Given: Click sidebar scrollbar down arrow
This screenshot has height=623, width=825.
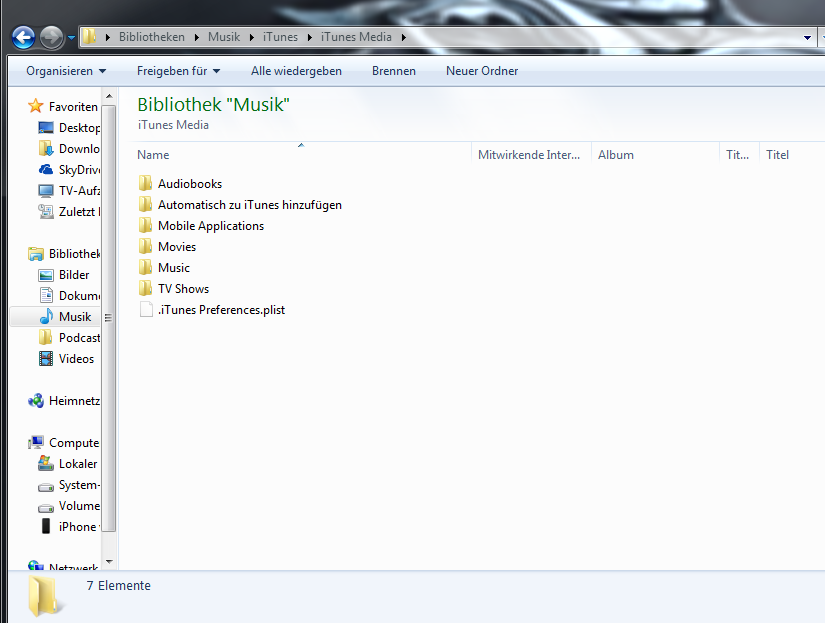Looking at the screenshot, I should tap(109, 561).
